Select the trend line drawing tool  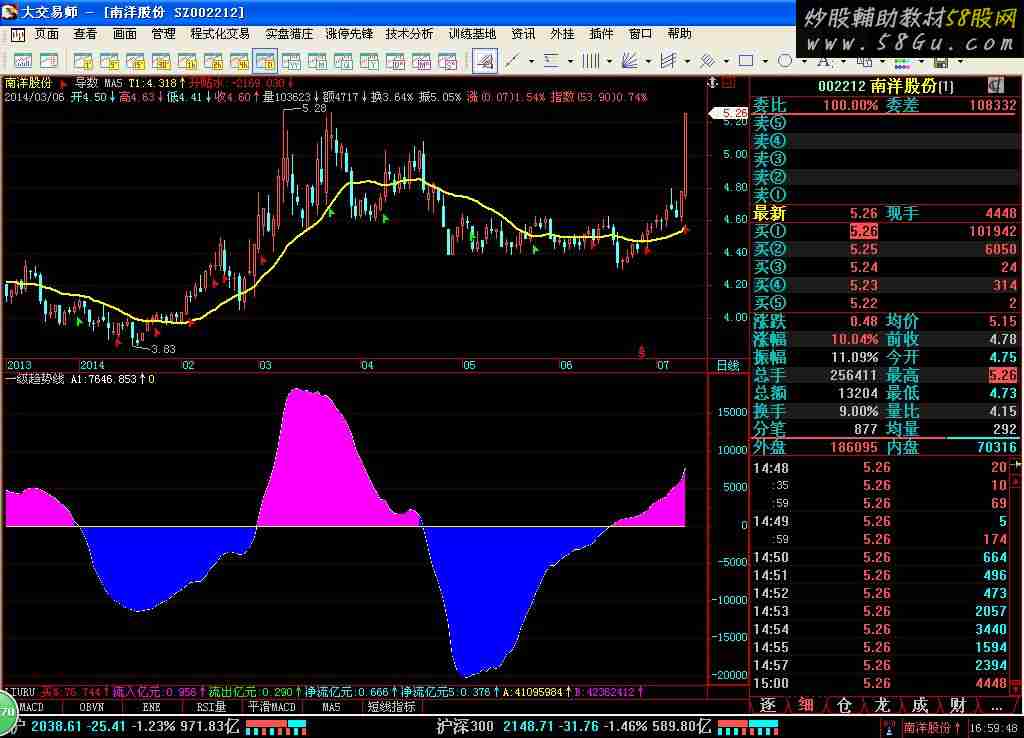513,61
